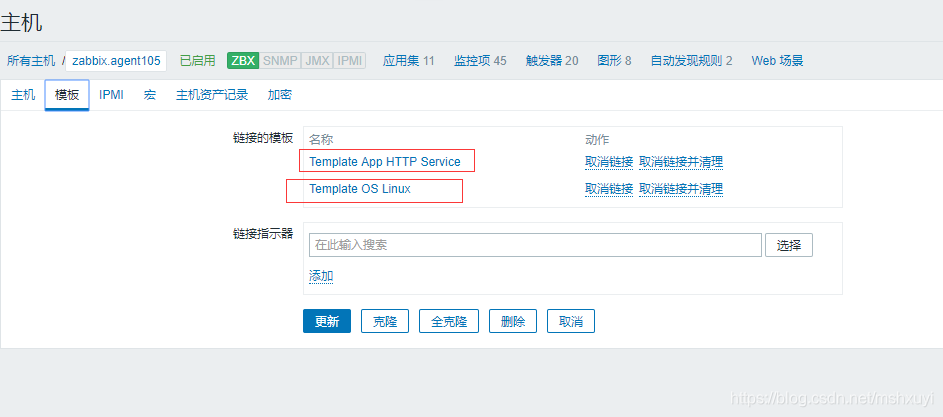Click the green ZBX availability badge
Screen dimensions: 943x417
coord(243,61)
